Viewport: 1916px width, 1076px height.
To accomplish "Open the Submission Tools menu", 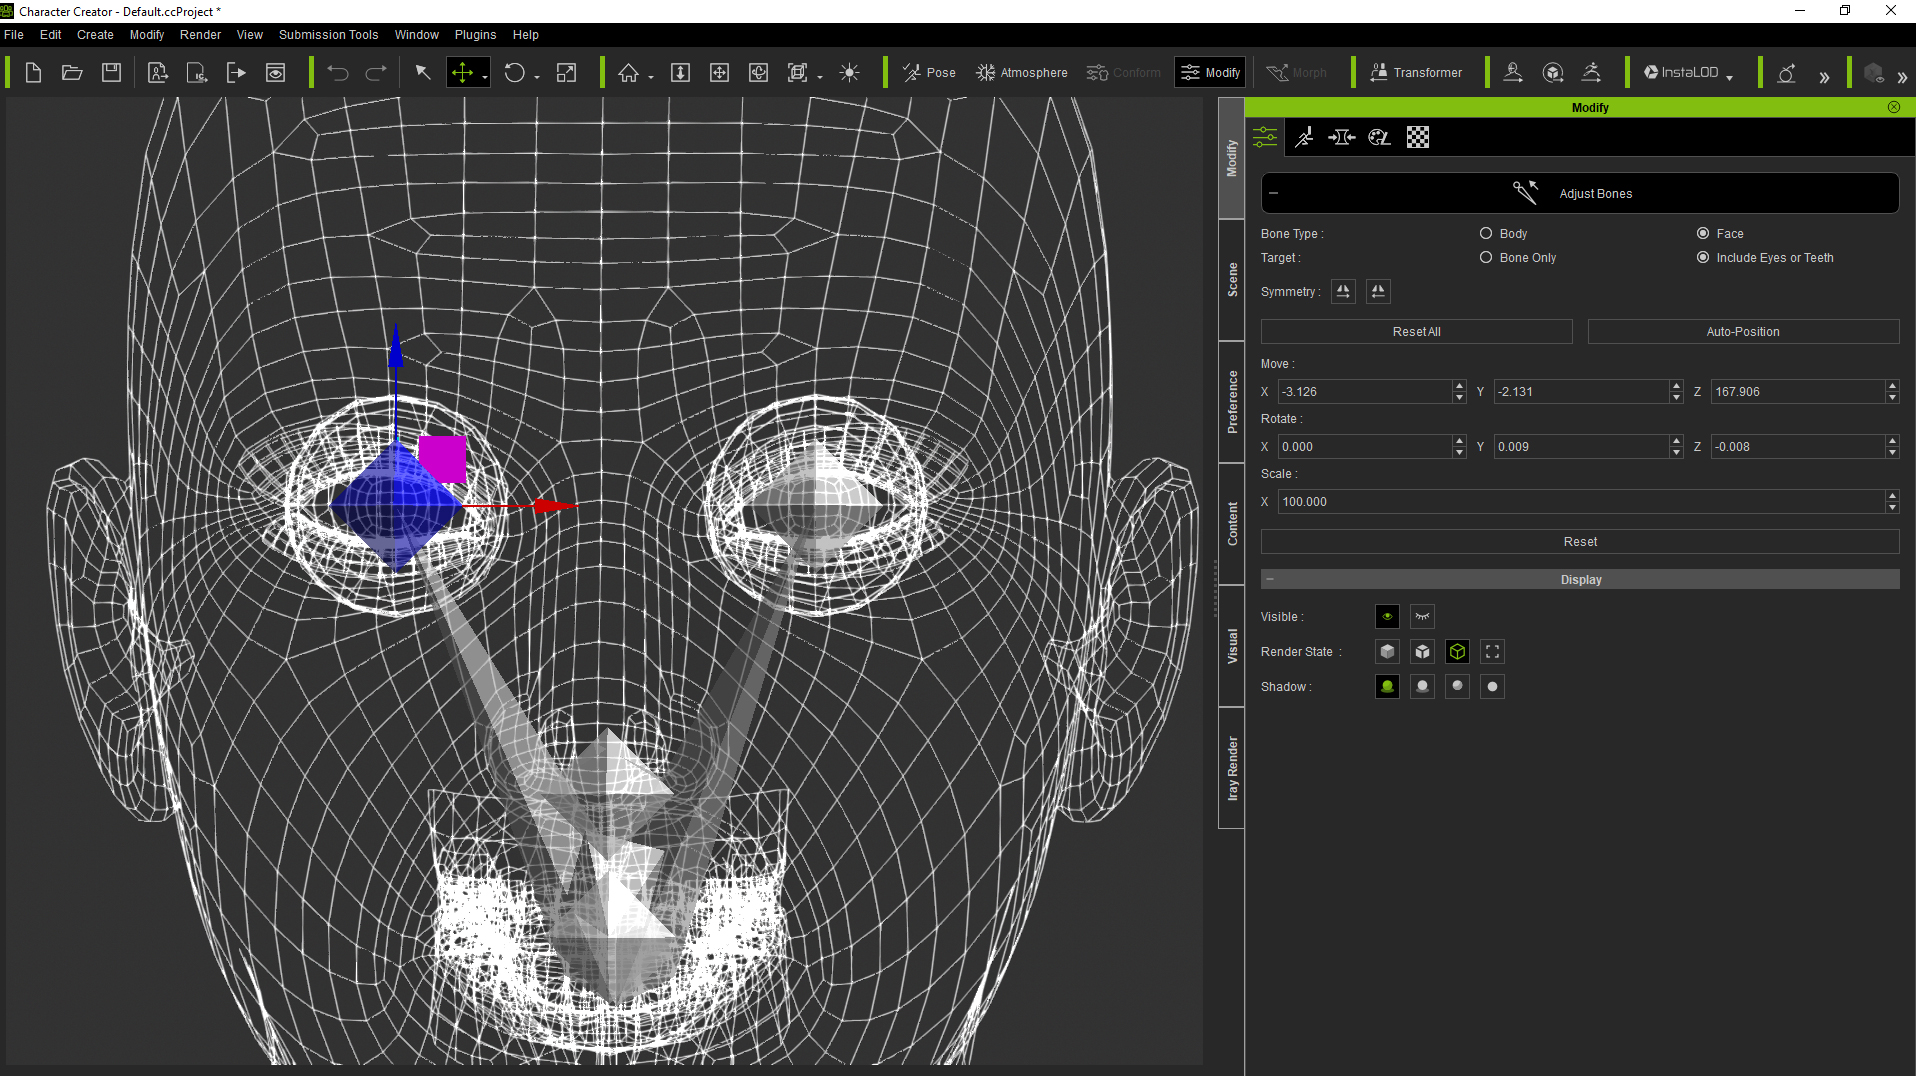I will point(328,34).
